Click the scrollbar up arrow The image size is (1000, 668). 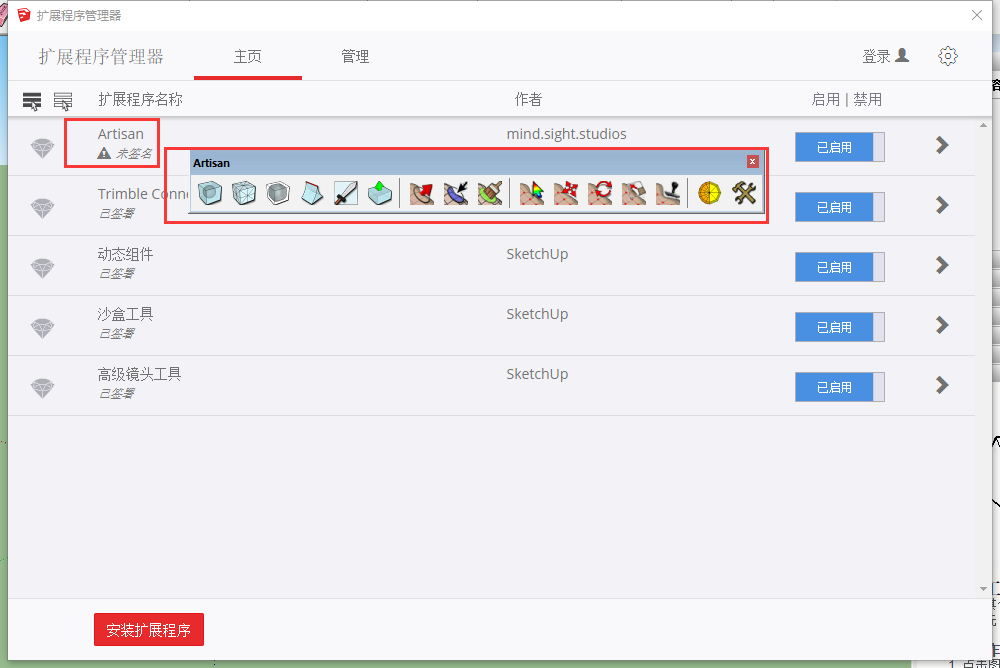[983, 126]
